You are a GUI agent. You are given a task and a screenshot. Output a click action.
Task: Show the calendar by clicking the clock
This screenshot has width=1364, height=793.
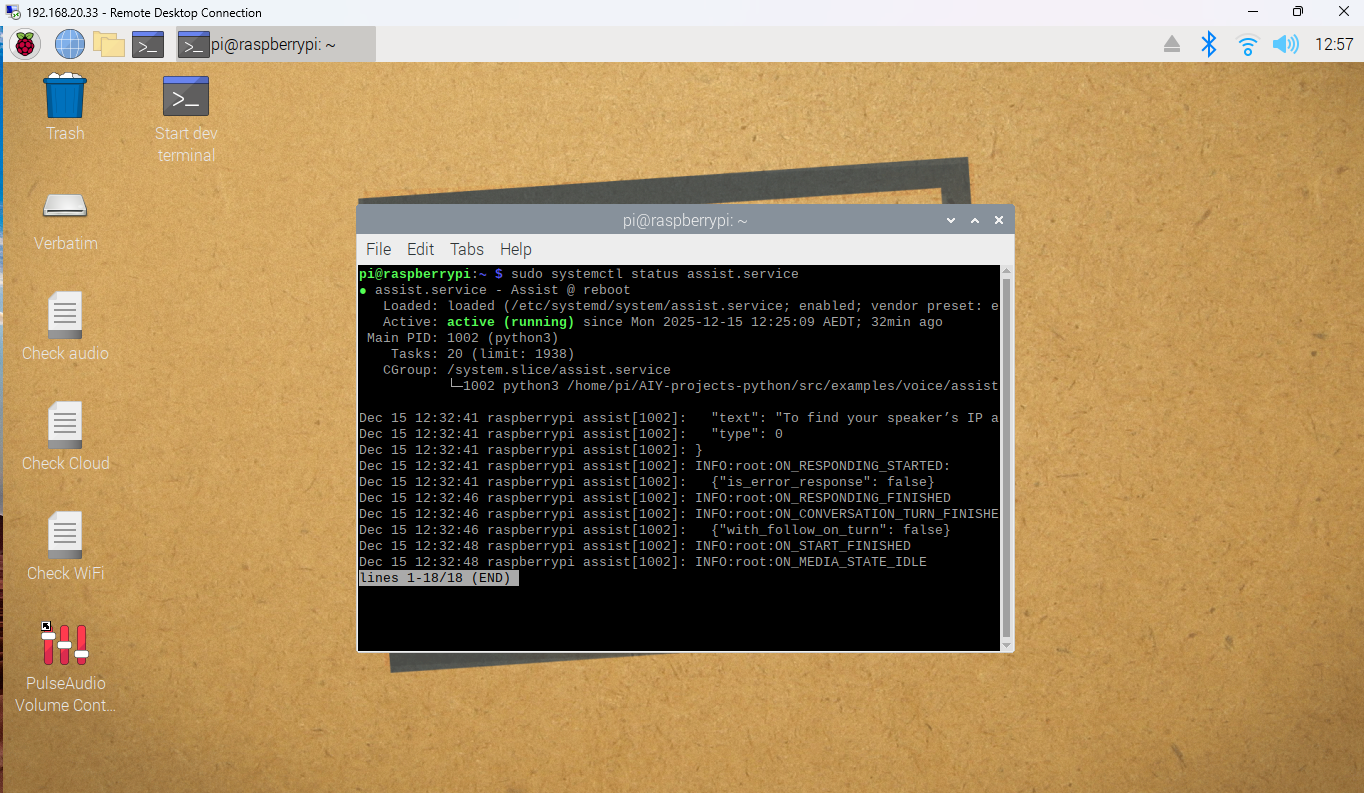pyautogui.click(x=1334, y=44)
